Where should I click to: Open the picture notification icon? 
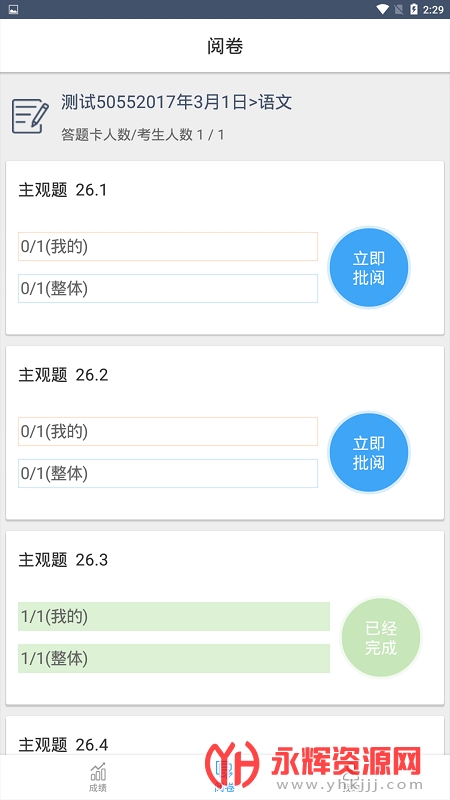click(13, 9)
